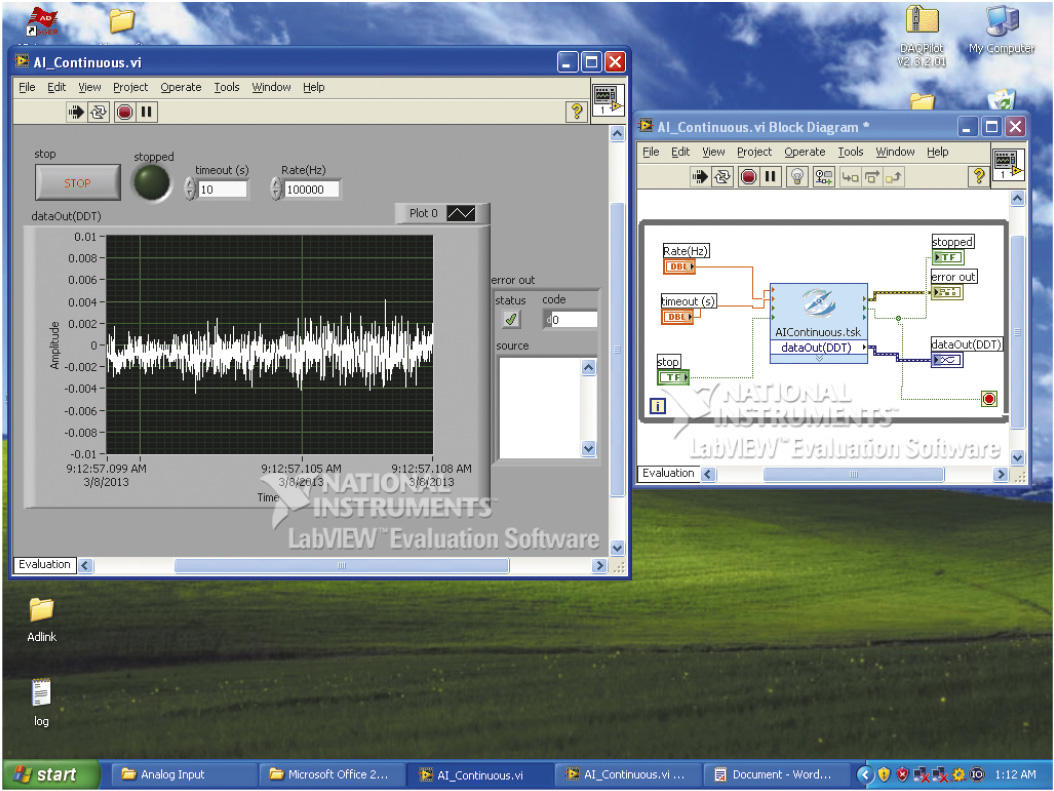Open the Window menu in front panel window
1054x791 pixels.
(x=272, y=87)
